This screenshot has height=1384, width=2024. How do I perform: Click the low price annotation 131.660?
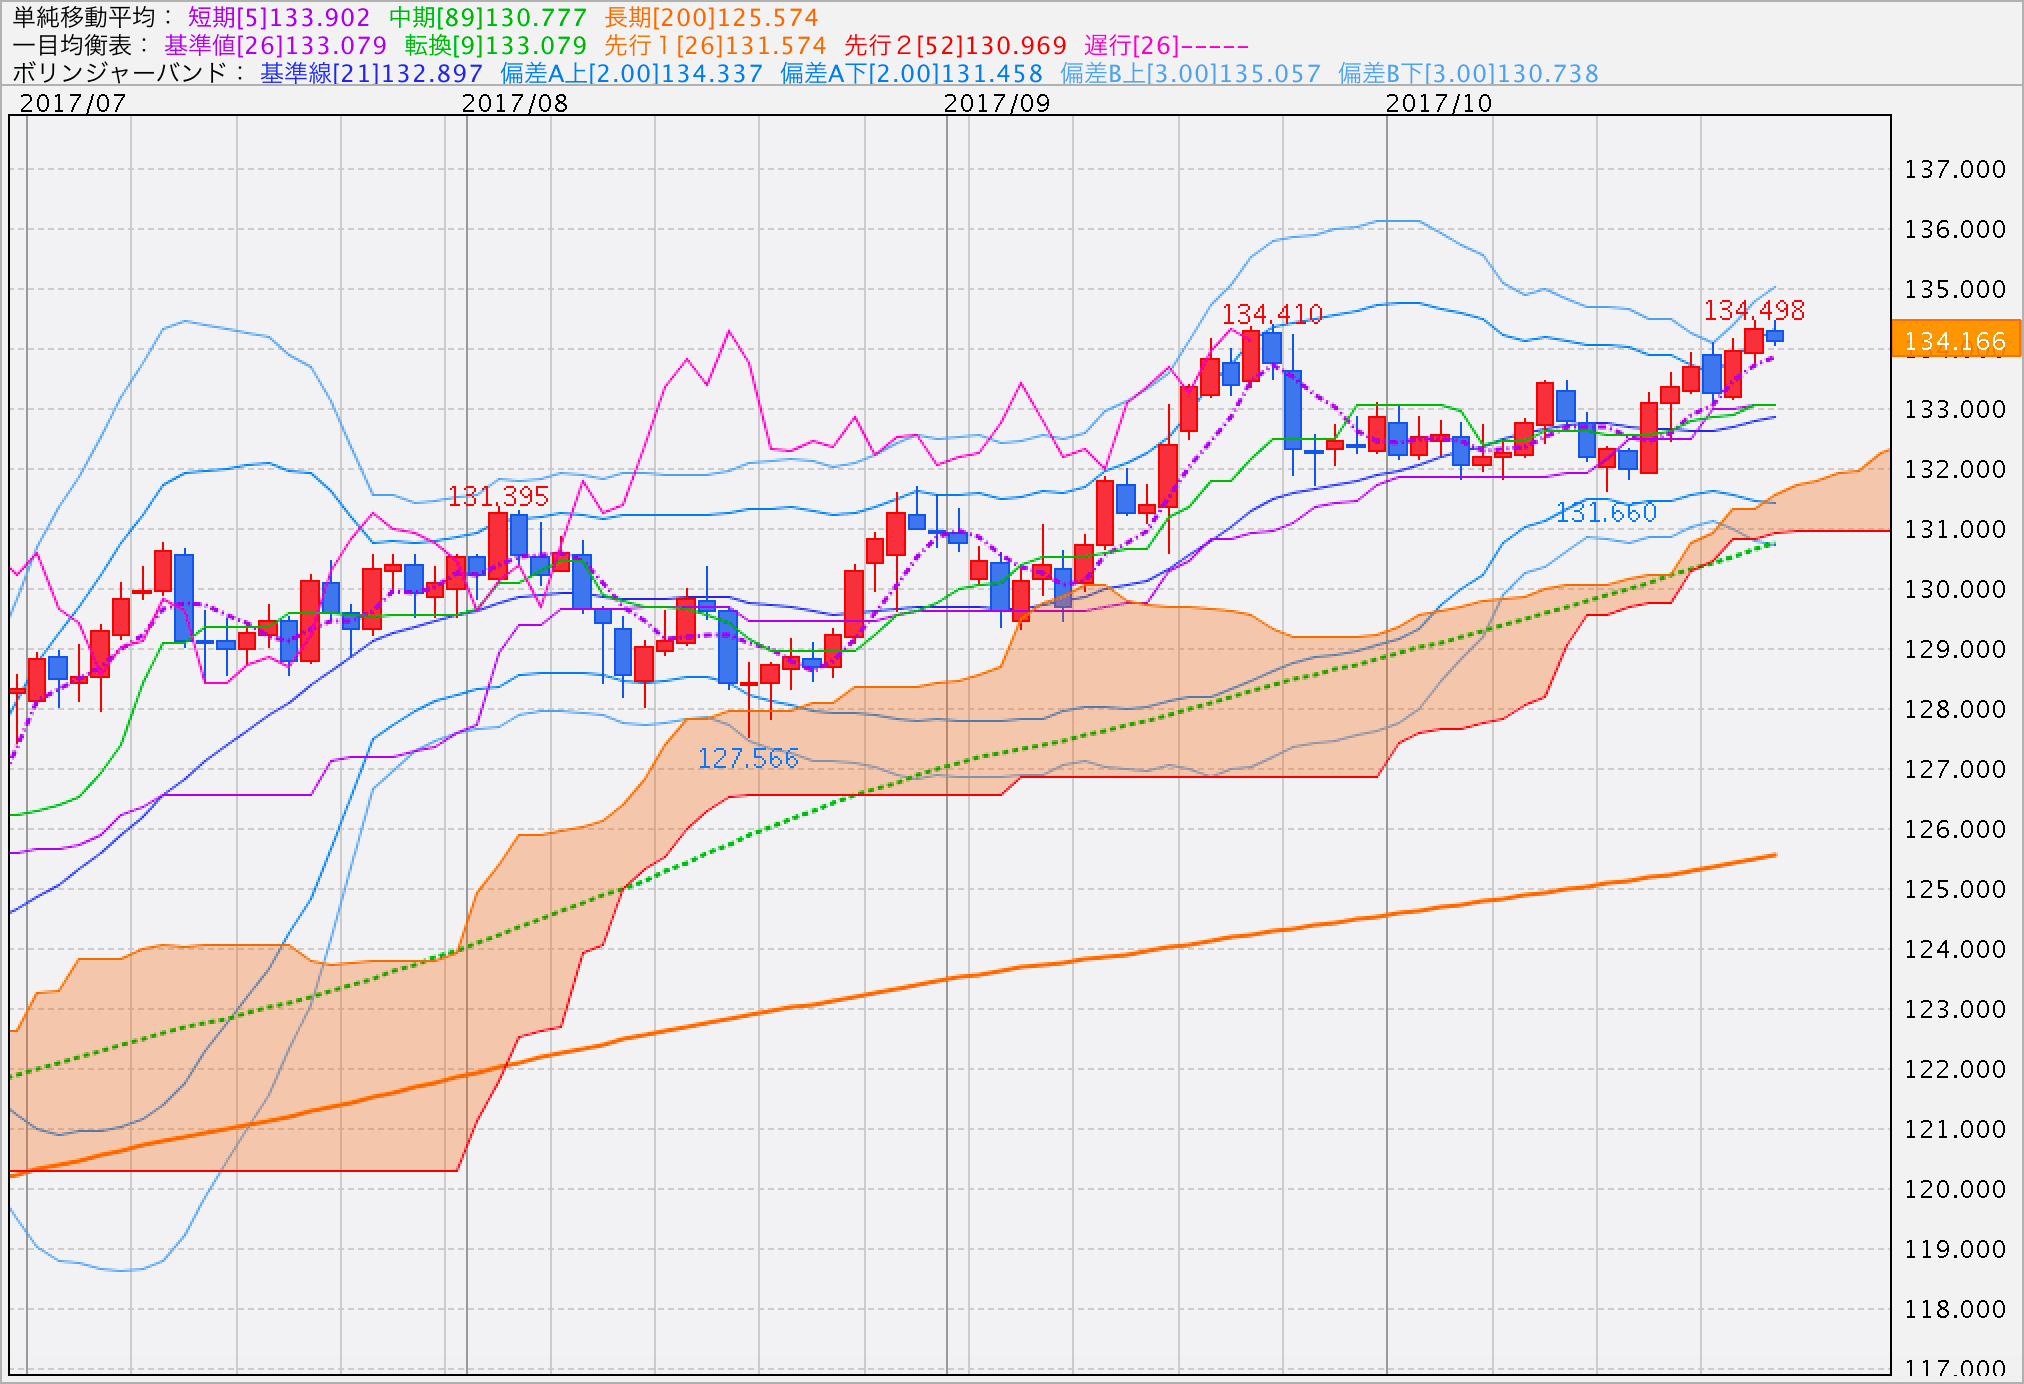tap(1606, 513)
